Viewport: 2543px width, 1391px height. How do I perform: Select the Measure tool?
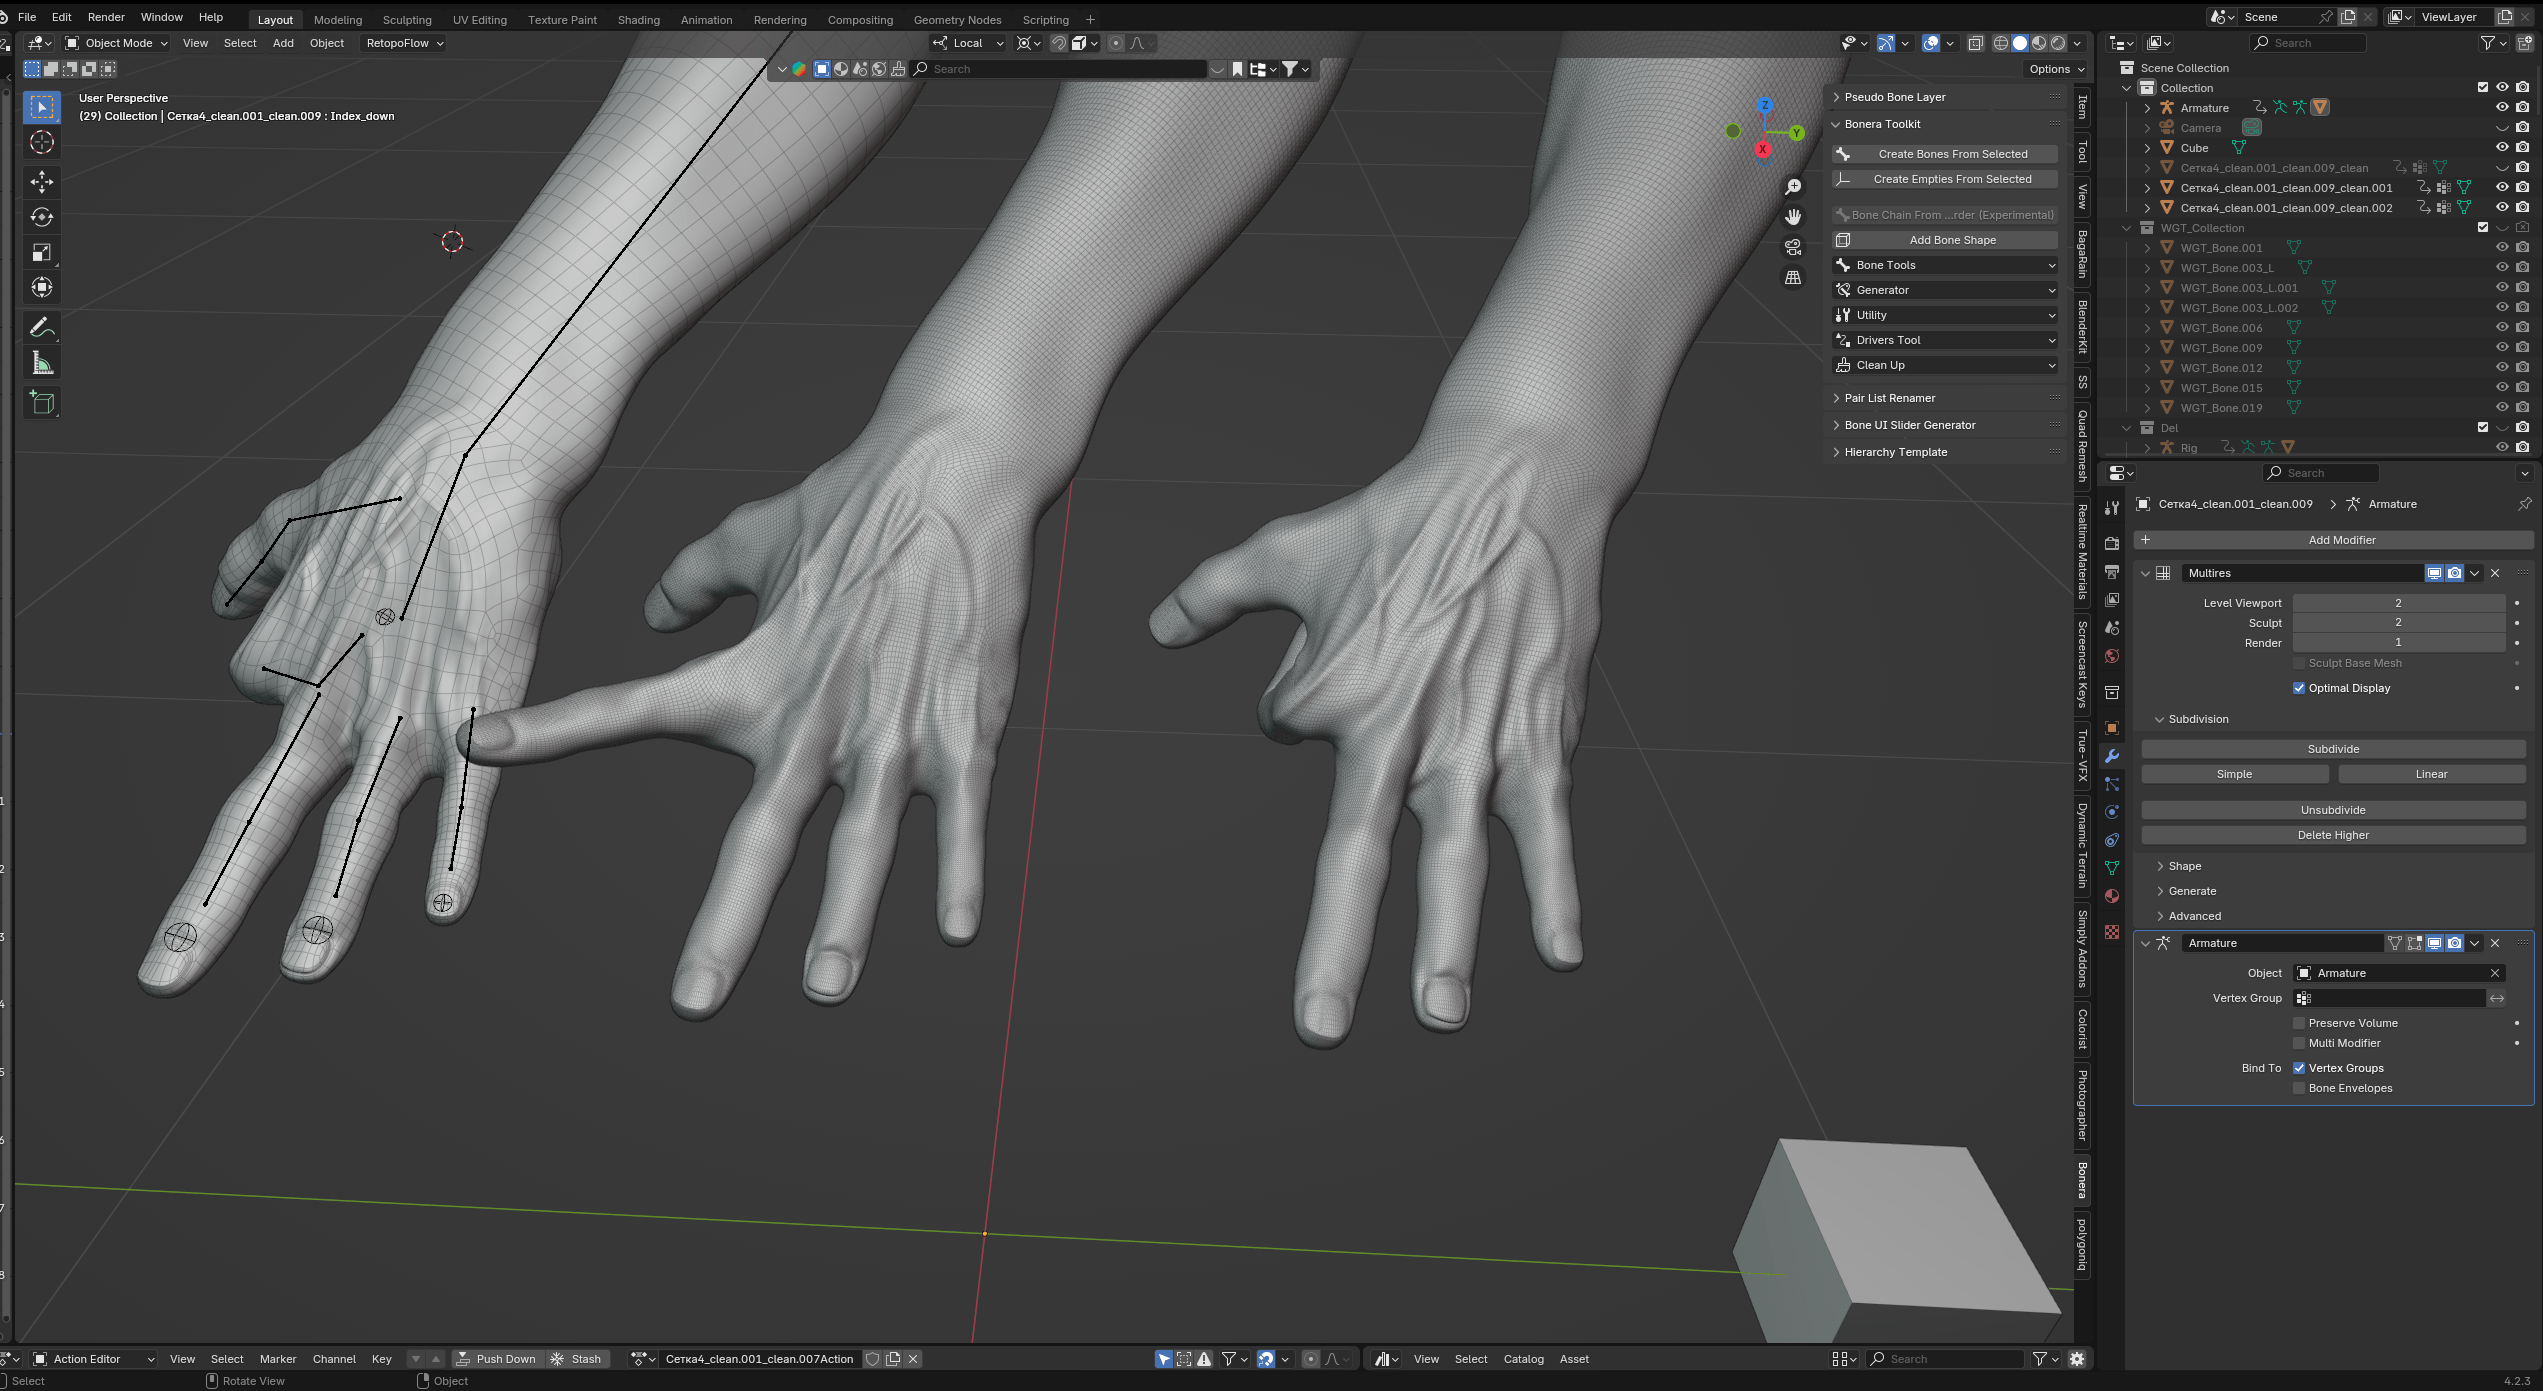[x=42, y=364]
